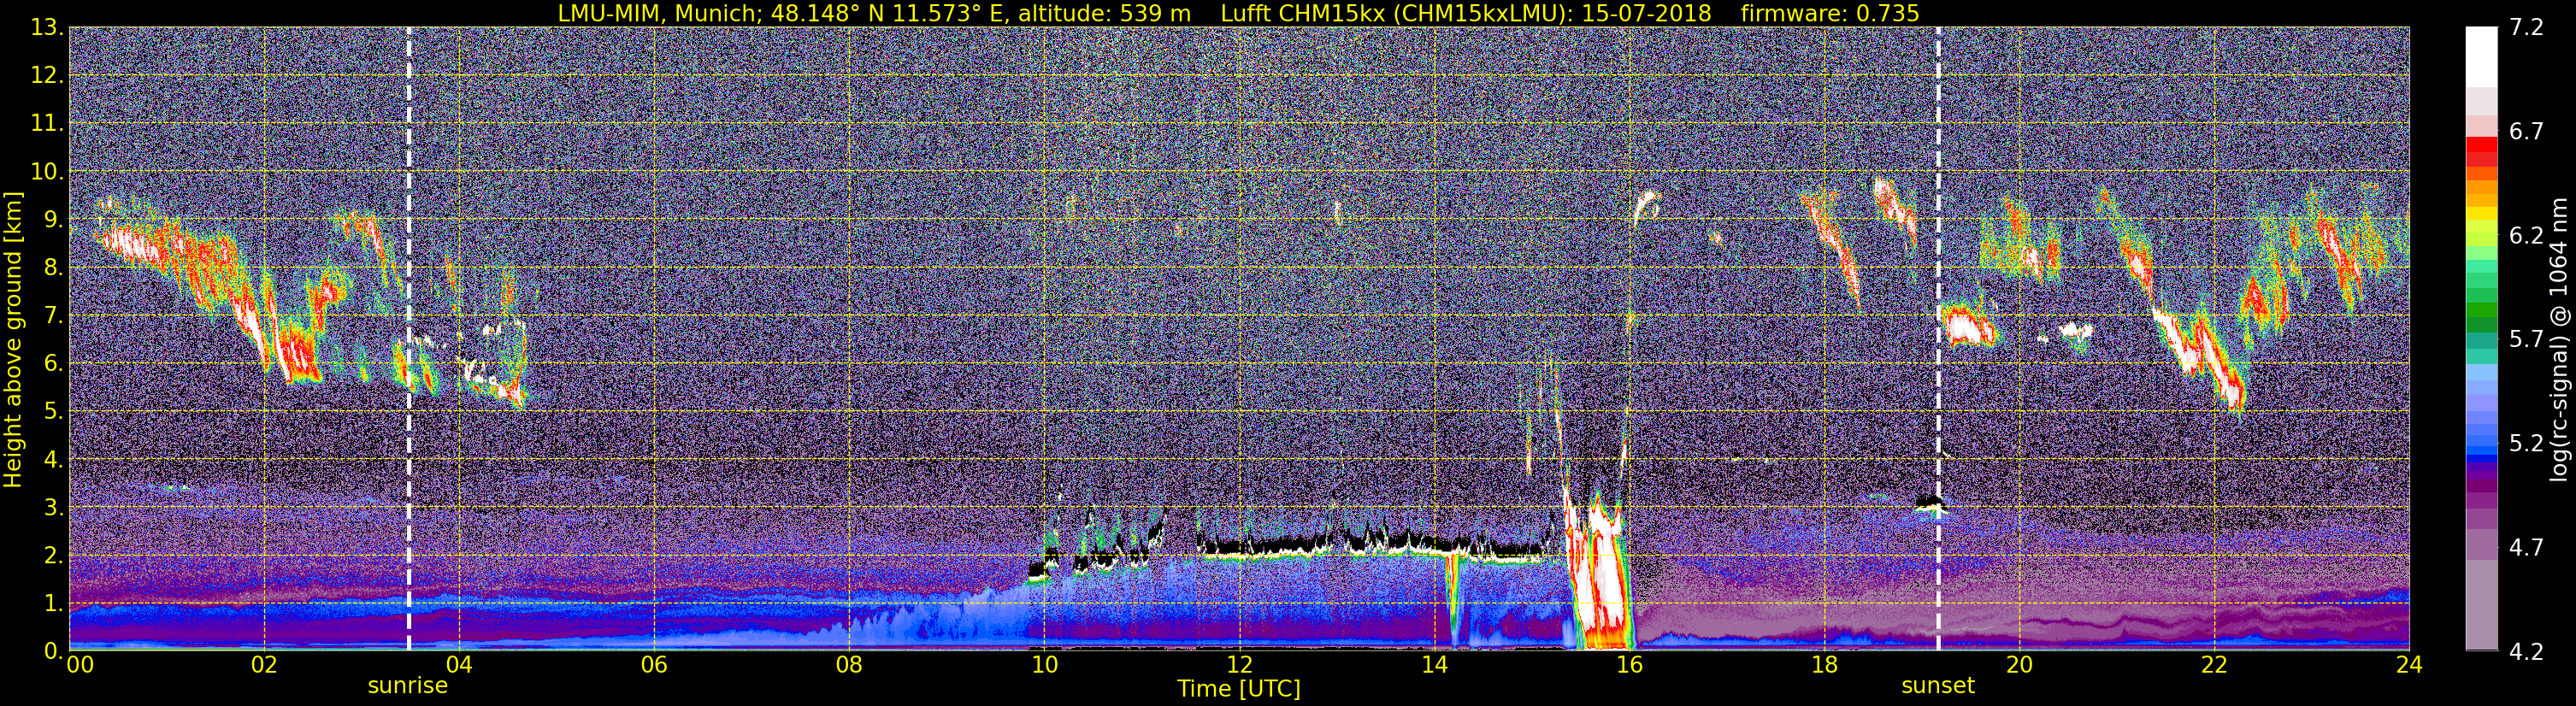This screenshot has width=2576, height=706.
Task: Click the 5.2 colorbar tick value
Action: pyautogui.click(x=2526, y=444)
